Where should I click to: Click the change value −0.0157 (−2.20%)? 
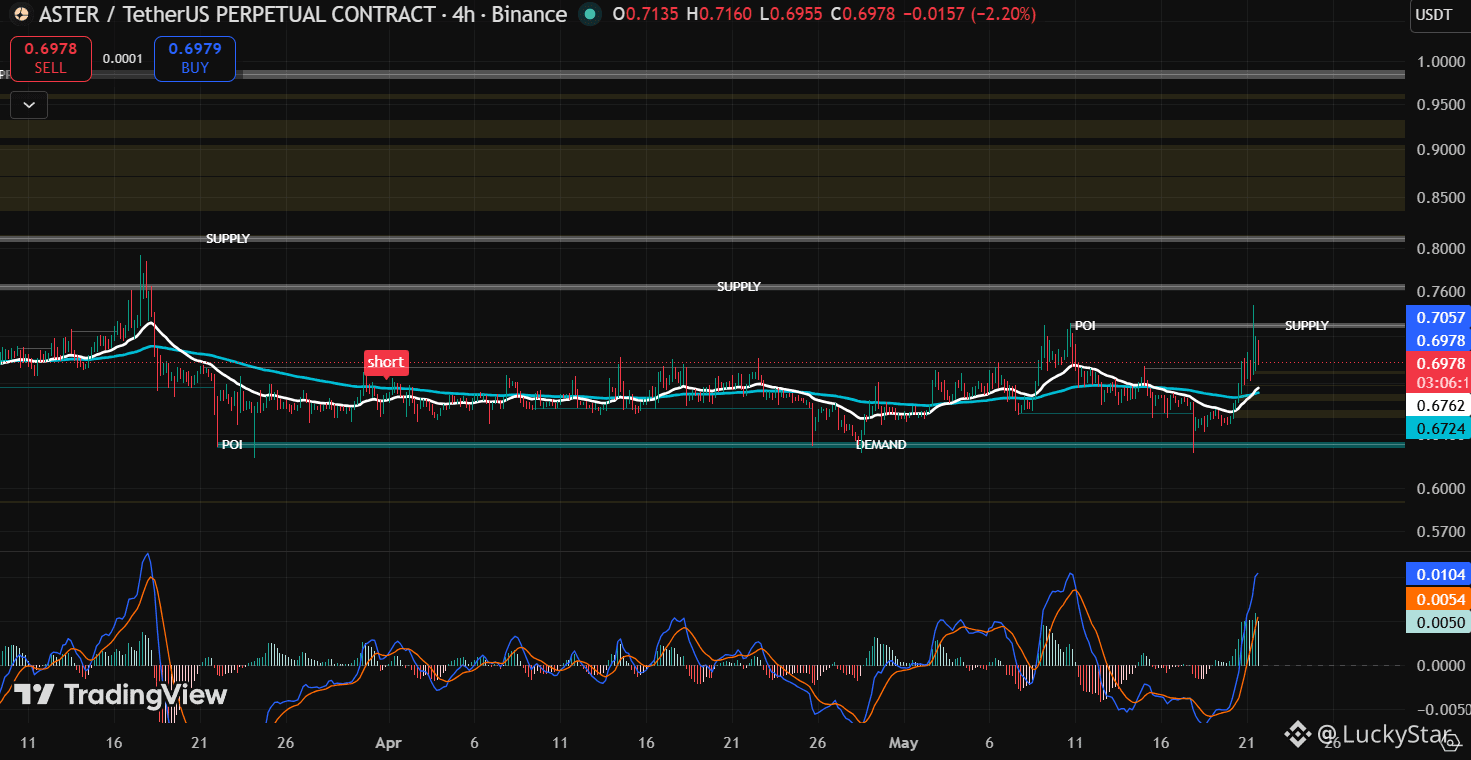pos(969,14)
